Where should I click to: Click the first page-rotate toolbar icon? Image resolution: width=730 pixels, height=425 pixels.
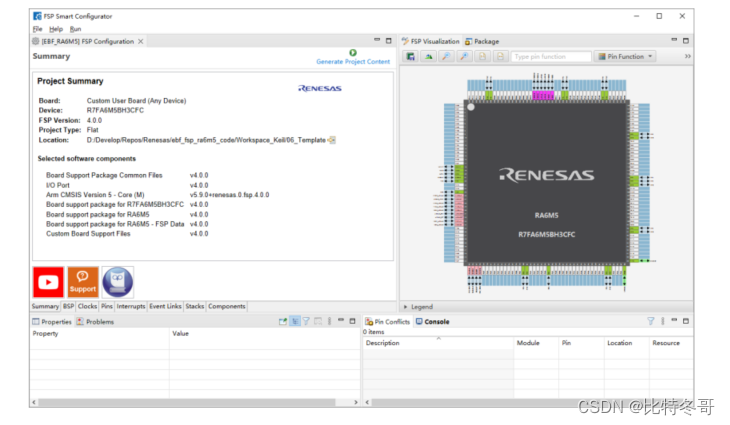point(482,57)
